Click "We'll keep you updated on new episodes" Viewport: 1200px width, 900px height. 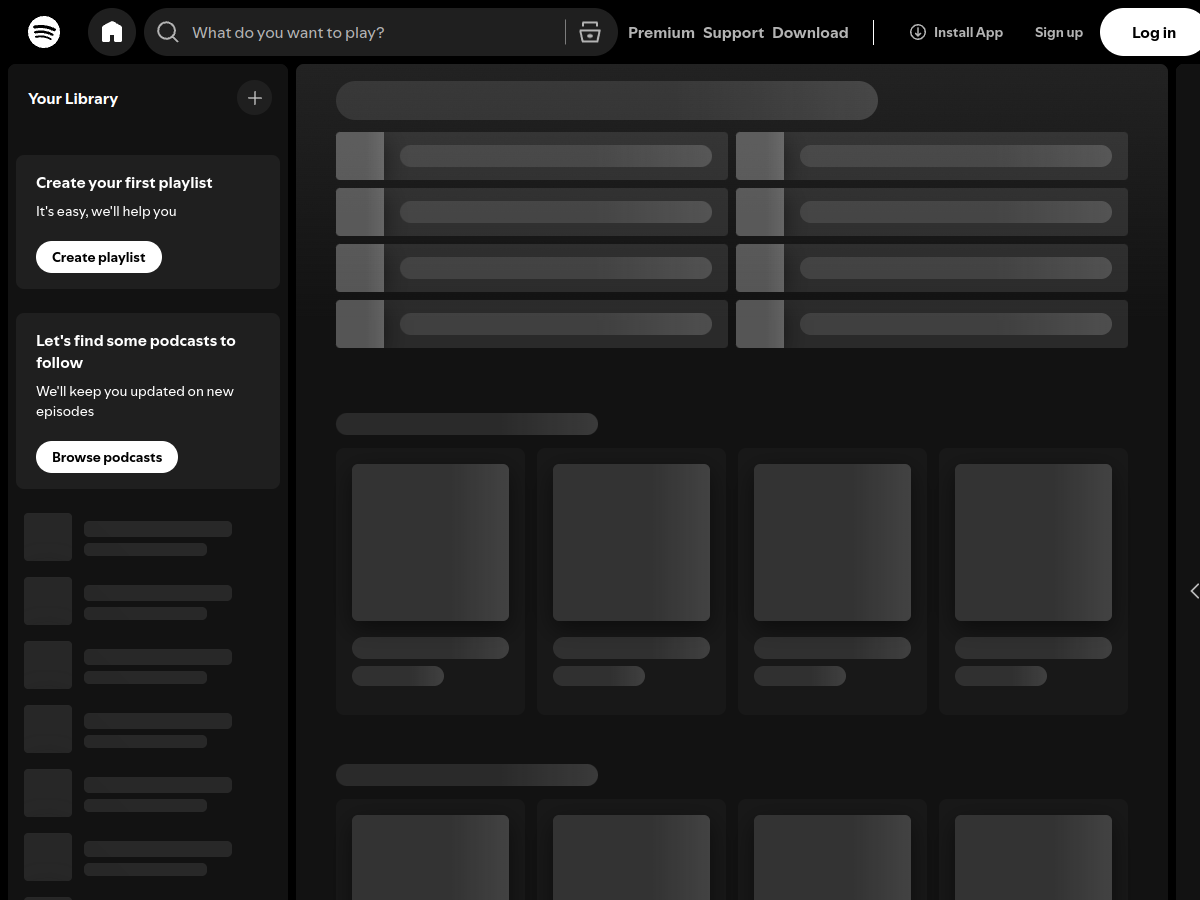[x=135, y=401]
